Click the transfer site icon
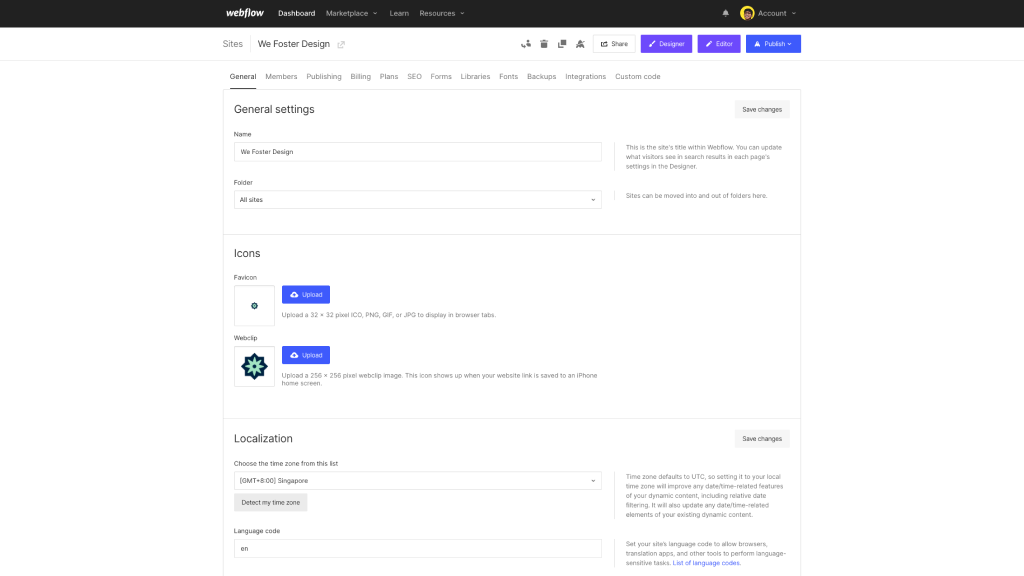The image size is (1024, 576). pos(526,44)
